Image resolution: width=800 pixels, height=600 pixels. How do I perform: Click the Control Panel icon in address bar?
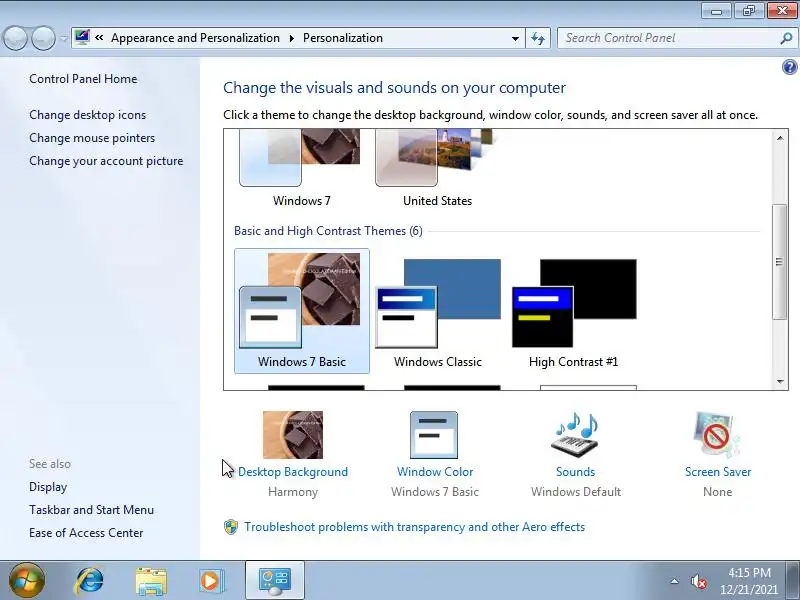[x=82, y=37]
